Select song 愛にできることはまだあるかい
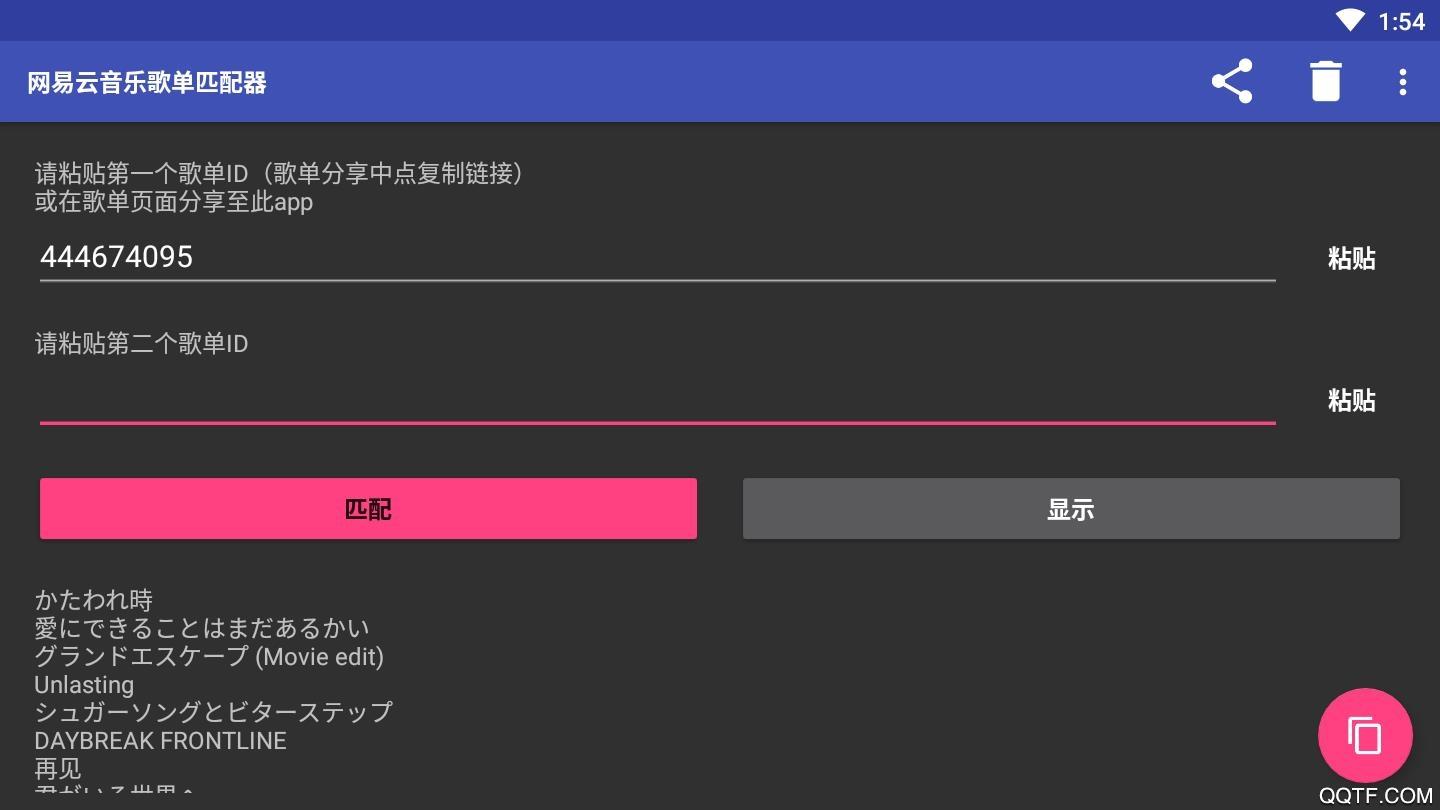 202,628
